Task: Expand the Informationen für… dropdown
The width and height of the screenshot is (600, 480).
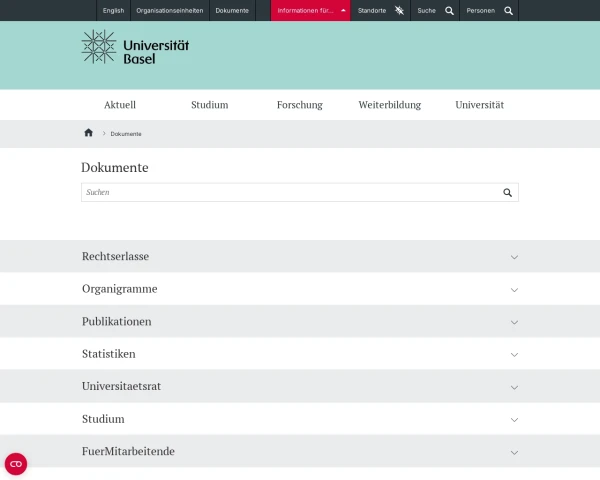Action: point(311,11)
